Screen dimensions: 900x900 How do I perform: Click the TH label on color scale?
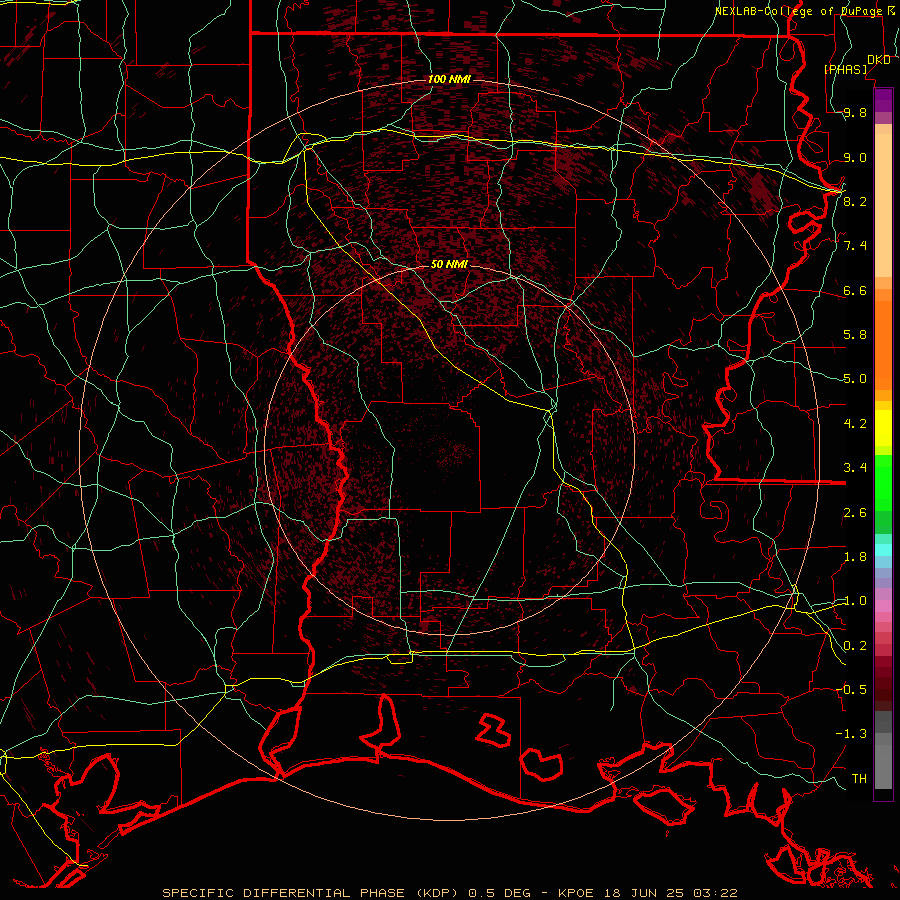click(x=859, y=779)
